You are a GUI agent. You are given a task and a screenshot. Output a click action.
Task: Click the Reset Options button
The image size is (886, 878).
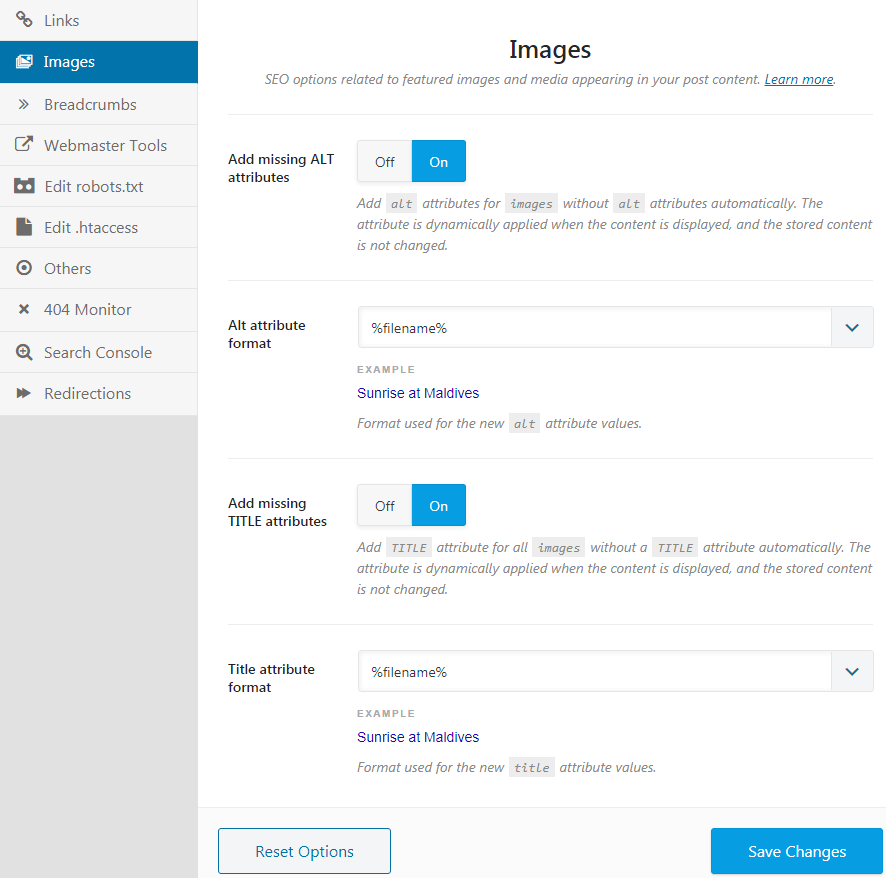[304, 852]
